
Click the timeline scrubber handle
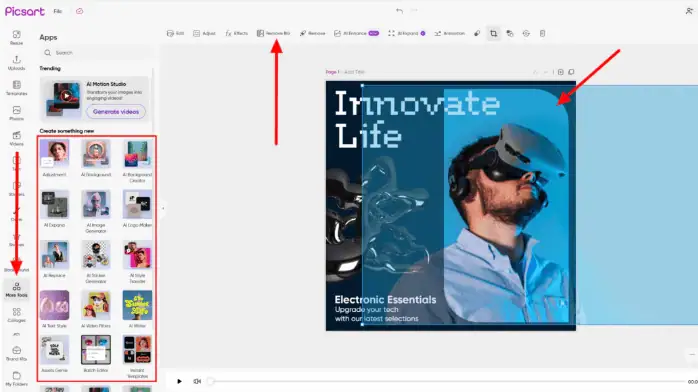(211, 381)
